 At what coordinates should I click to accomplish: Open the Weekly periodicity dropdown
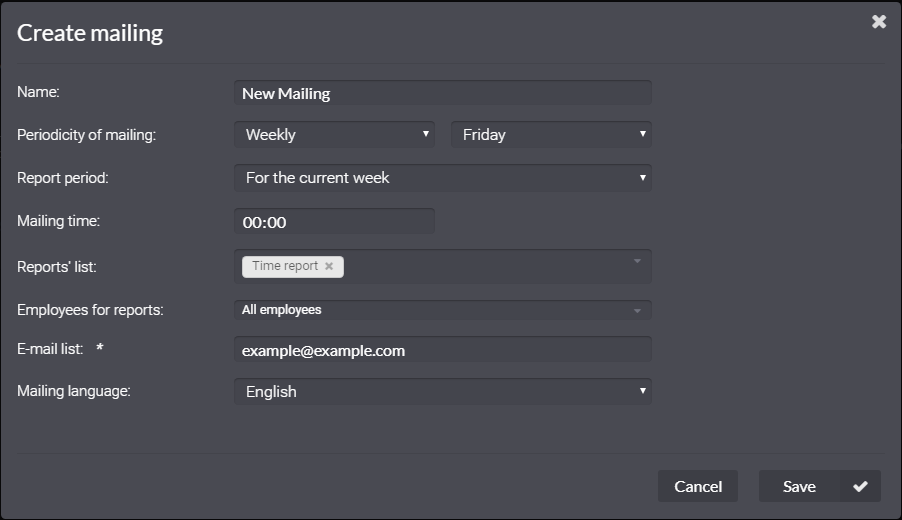point(334,134)
